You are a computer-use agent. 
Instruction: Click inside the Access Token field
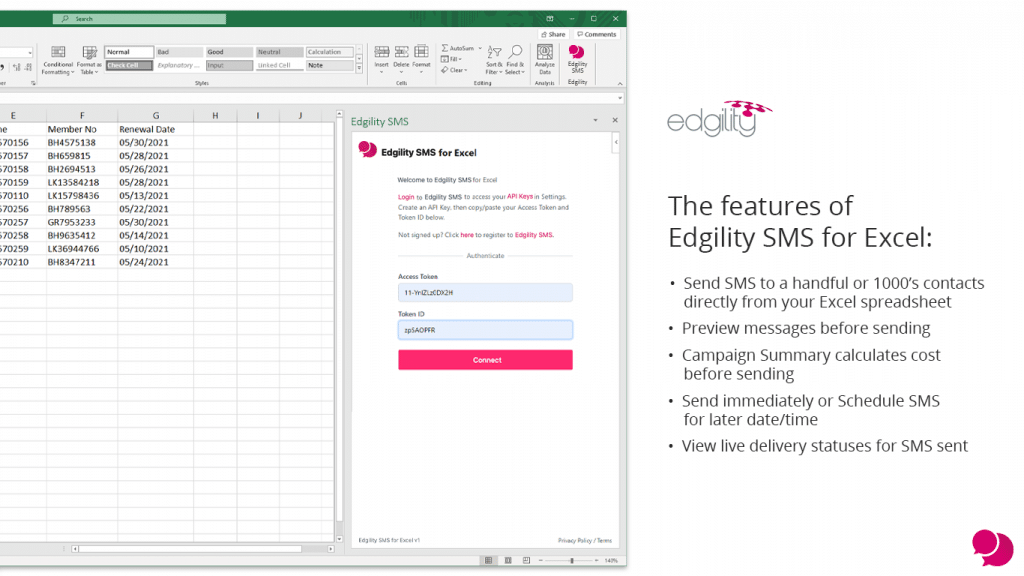click(x=485, y=291)
